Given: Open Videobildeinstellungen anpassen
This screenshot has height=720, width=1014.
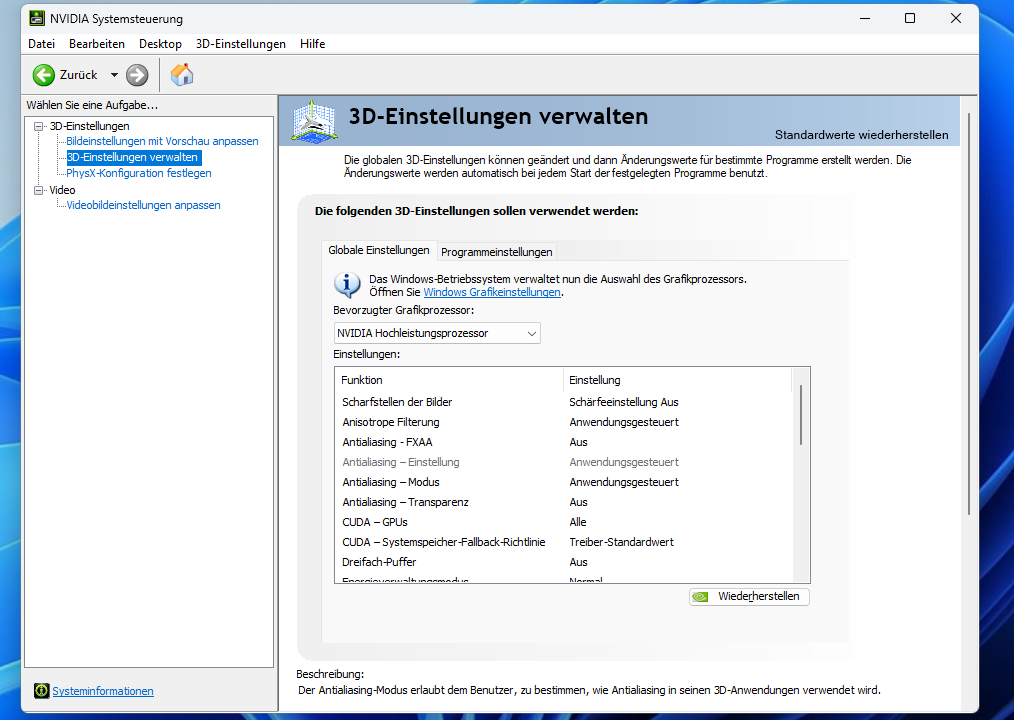Looking at the screenshot, I should coord(144,205).
